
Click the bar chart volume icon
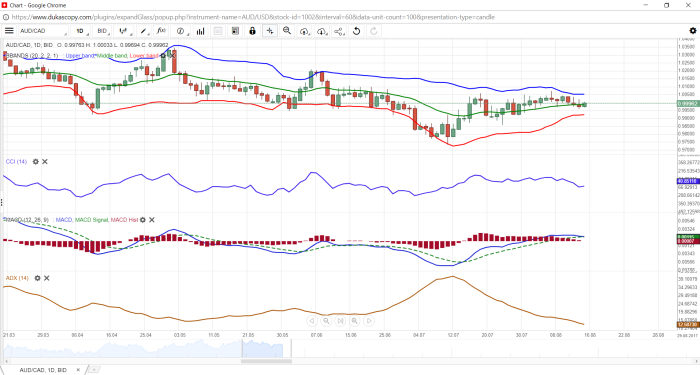point(200,31)
